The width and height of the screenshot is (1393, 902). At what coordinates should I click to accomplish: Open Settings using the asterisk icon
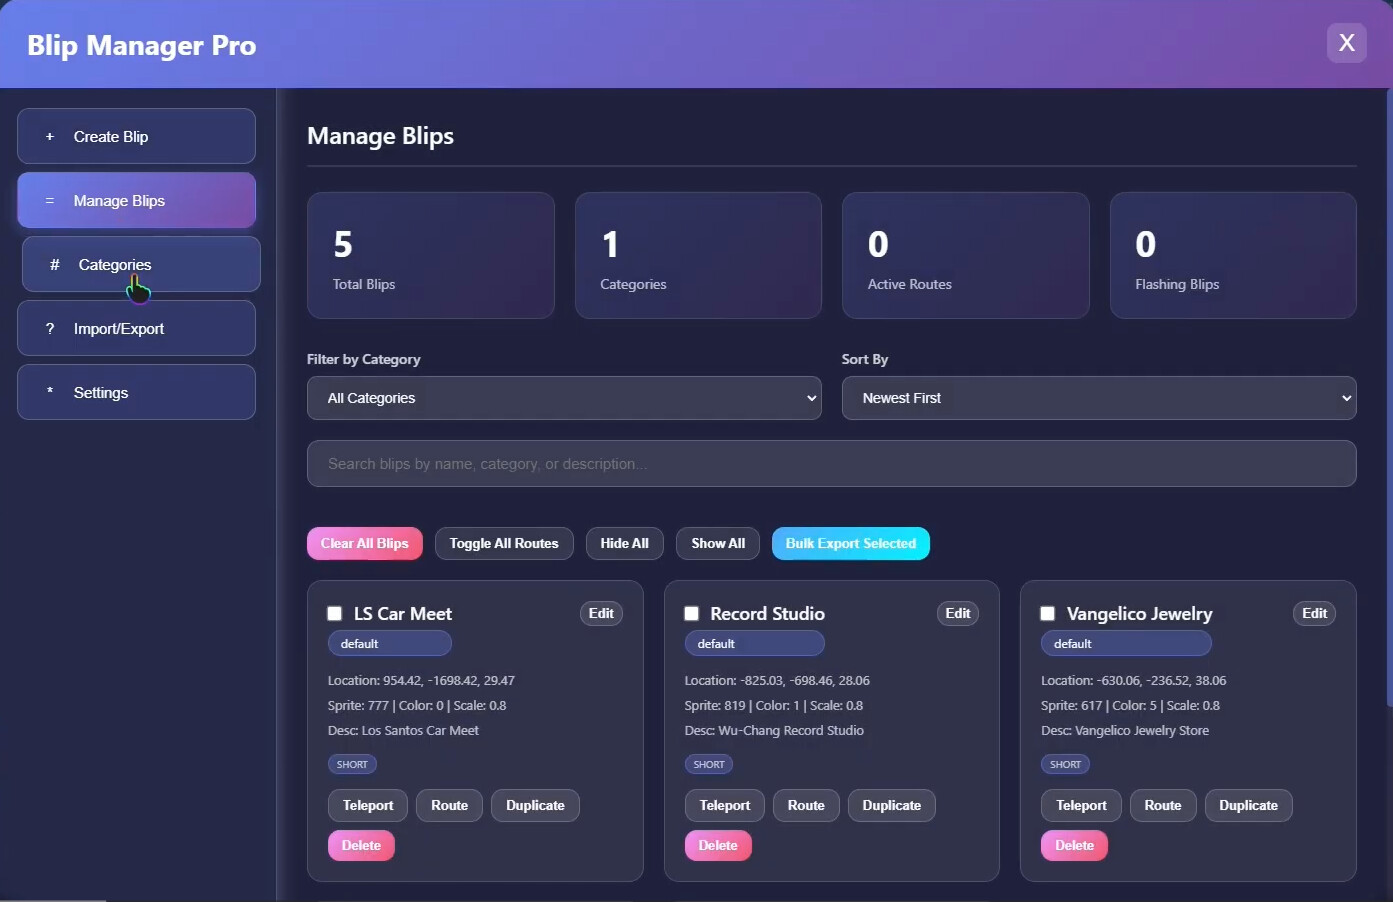point(49,392)
